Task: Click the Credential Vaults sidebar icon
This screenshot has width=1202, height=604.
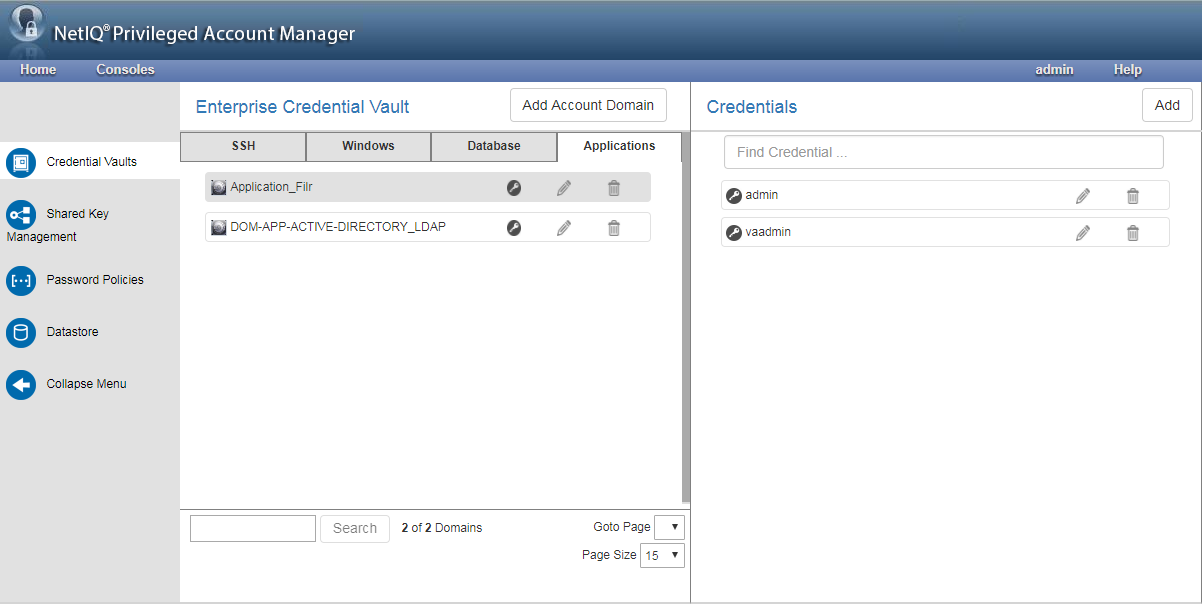Action: (x=21, y=162)
